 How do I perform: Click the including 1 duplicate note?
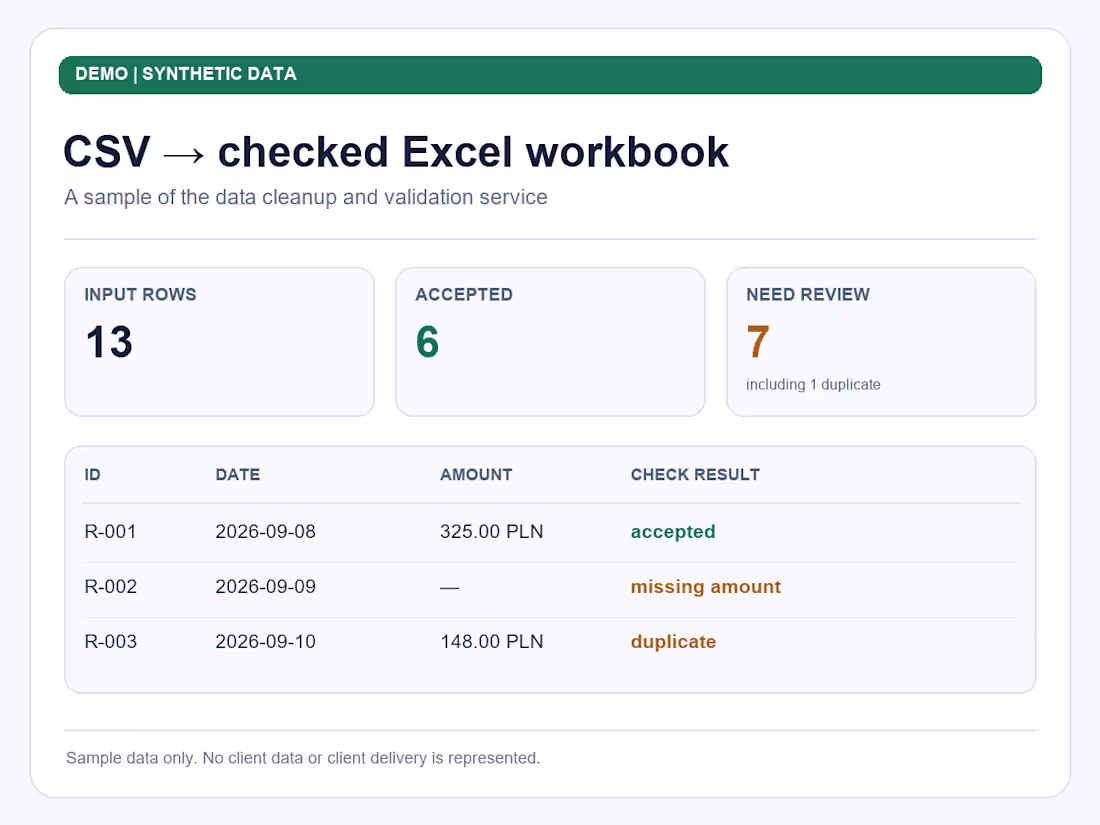point(813,384)
